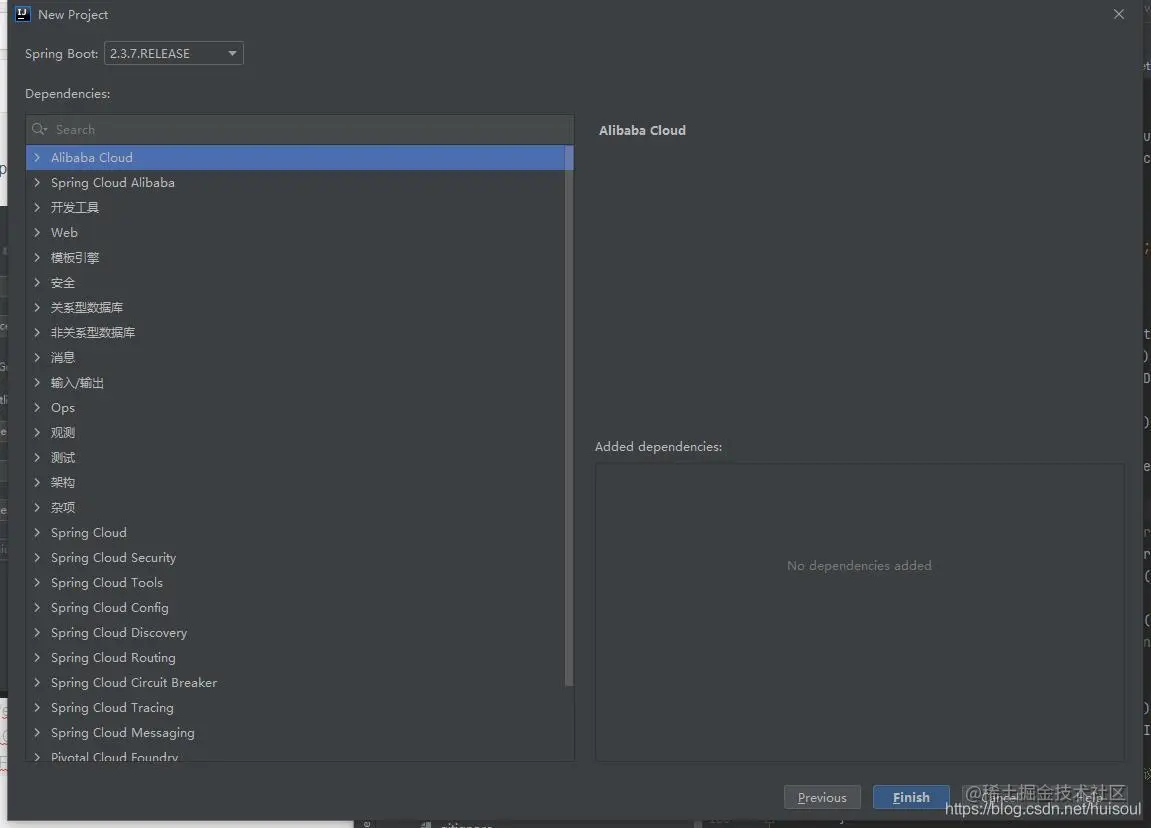Viewport: 1151px width, 828px height.
Task: Expand the Spring Cloud Alibaba chevron
Action: (x=37, y=182)
